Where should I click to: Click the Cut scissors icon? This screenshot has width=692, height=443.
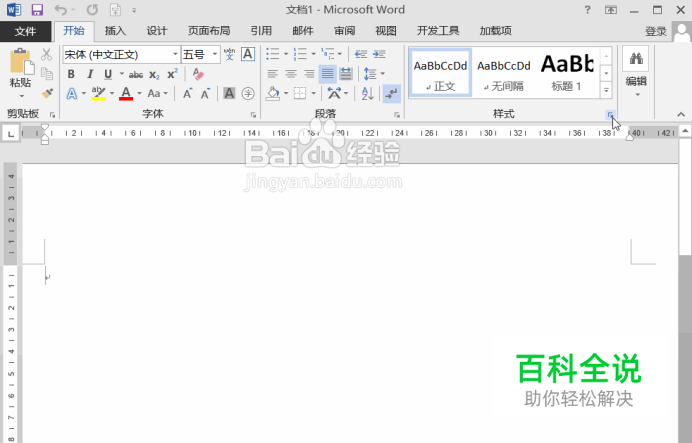pyautogui.click(x=46, y=55)
